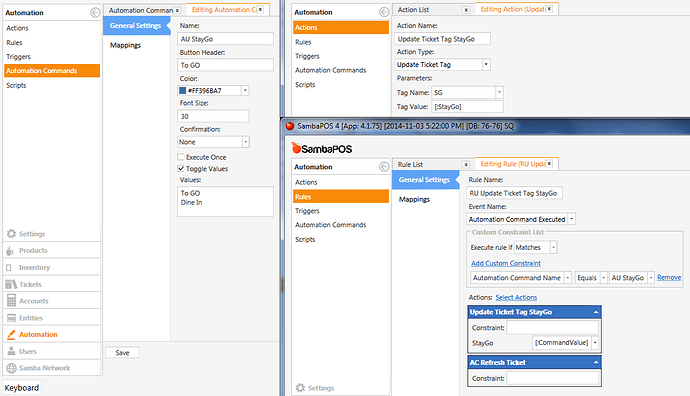Click back arrow in Rules window Automation panel
This screenshot has width=690, height=396.
[384, 167]
